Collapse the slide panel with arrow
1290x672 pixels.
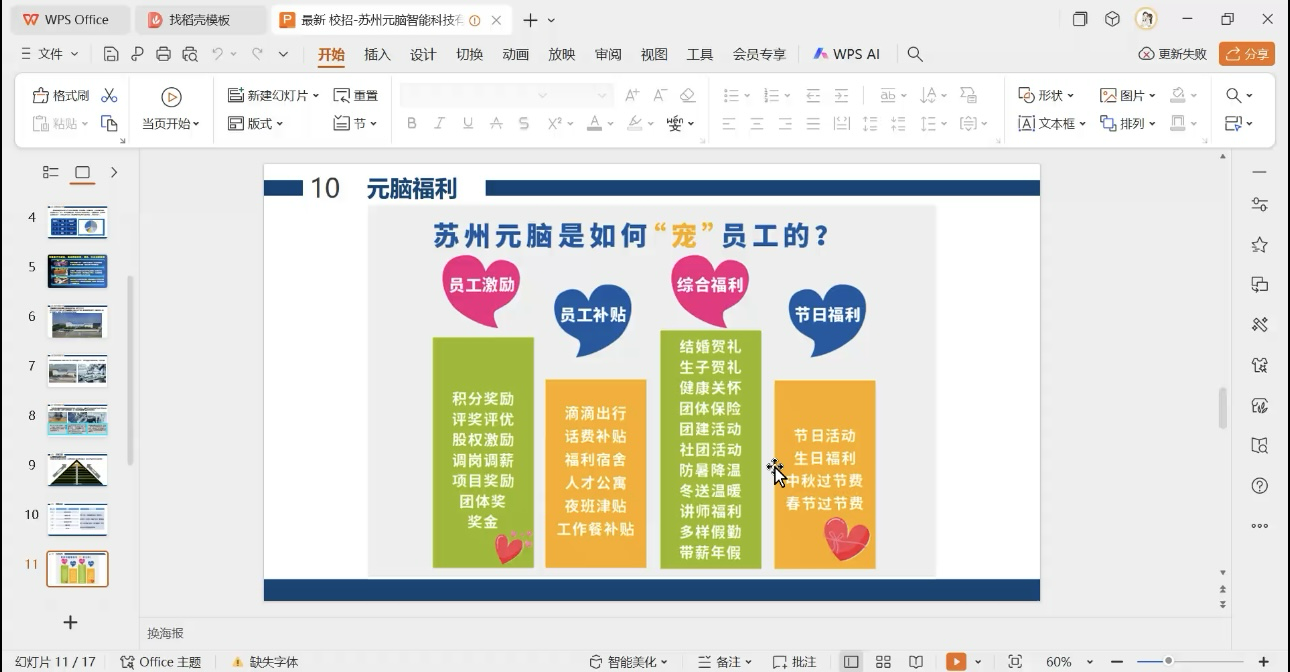coord(114,172)
